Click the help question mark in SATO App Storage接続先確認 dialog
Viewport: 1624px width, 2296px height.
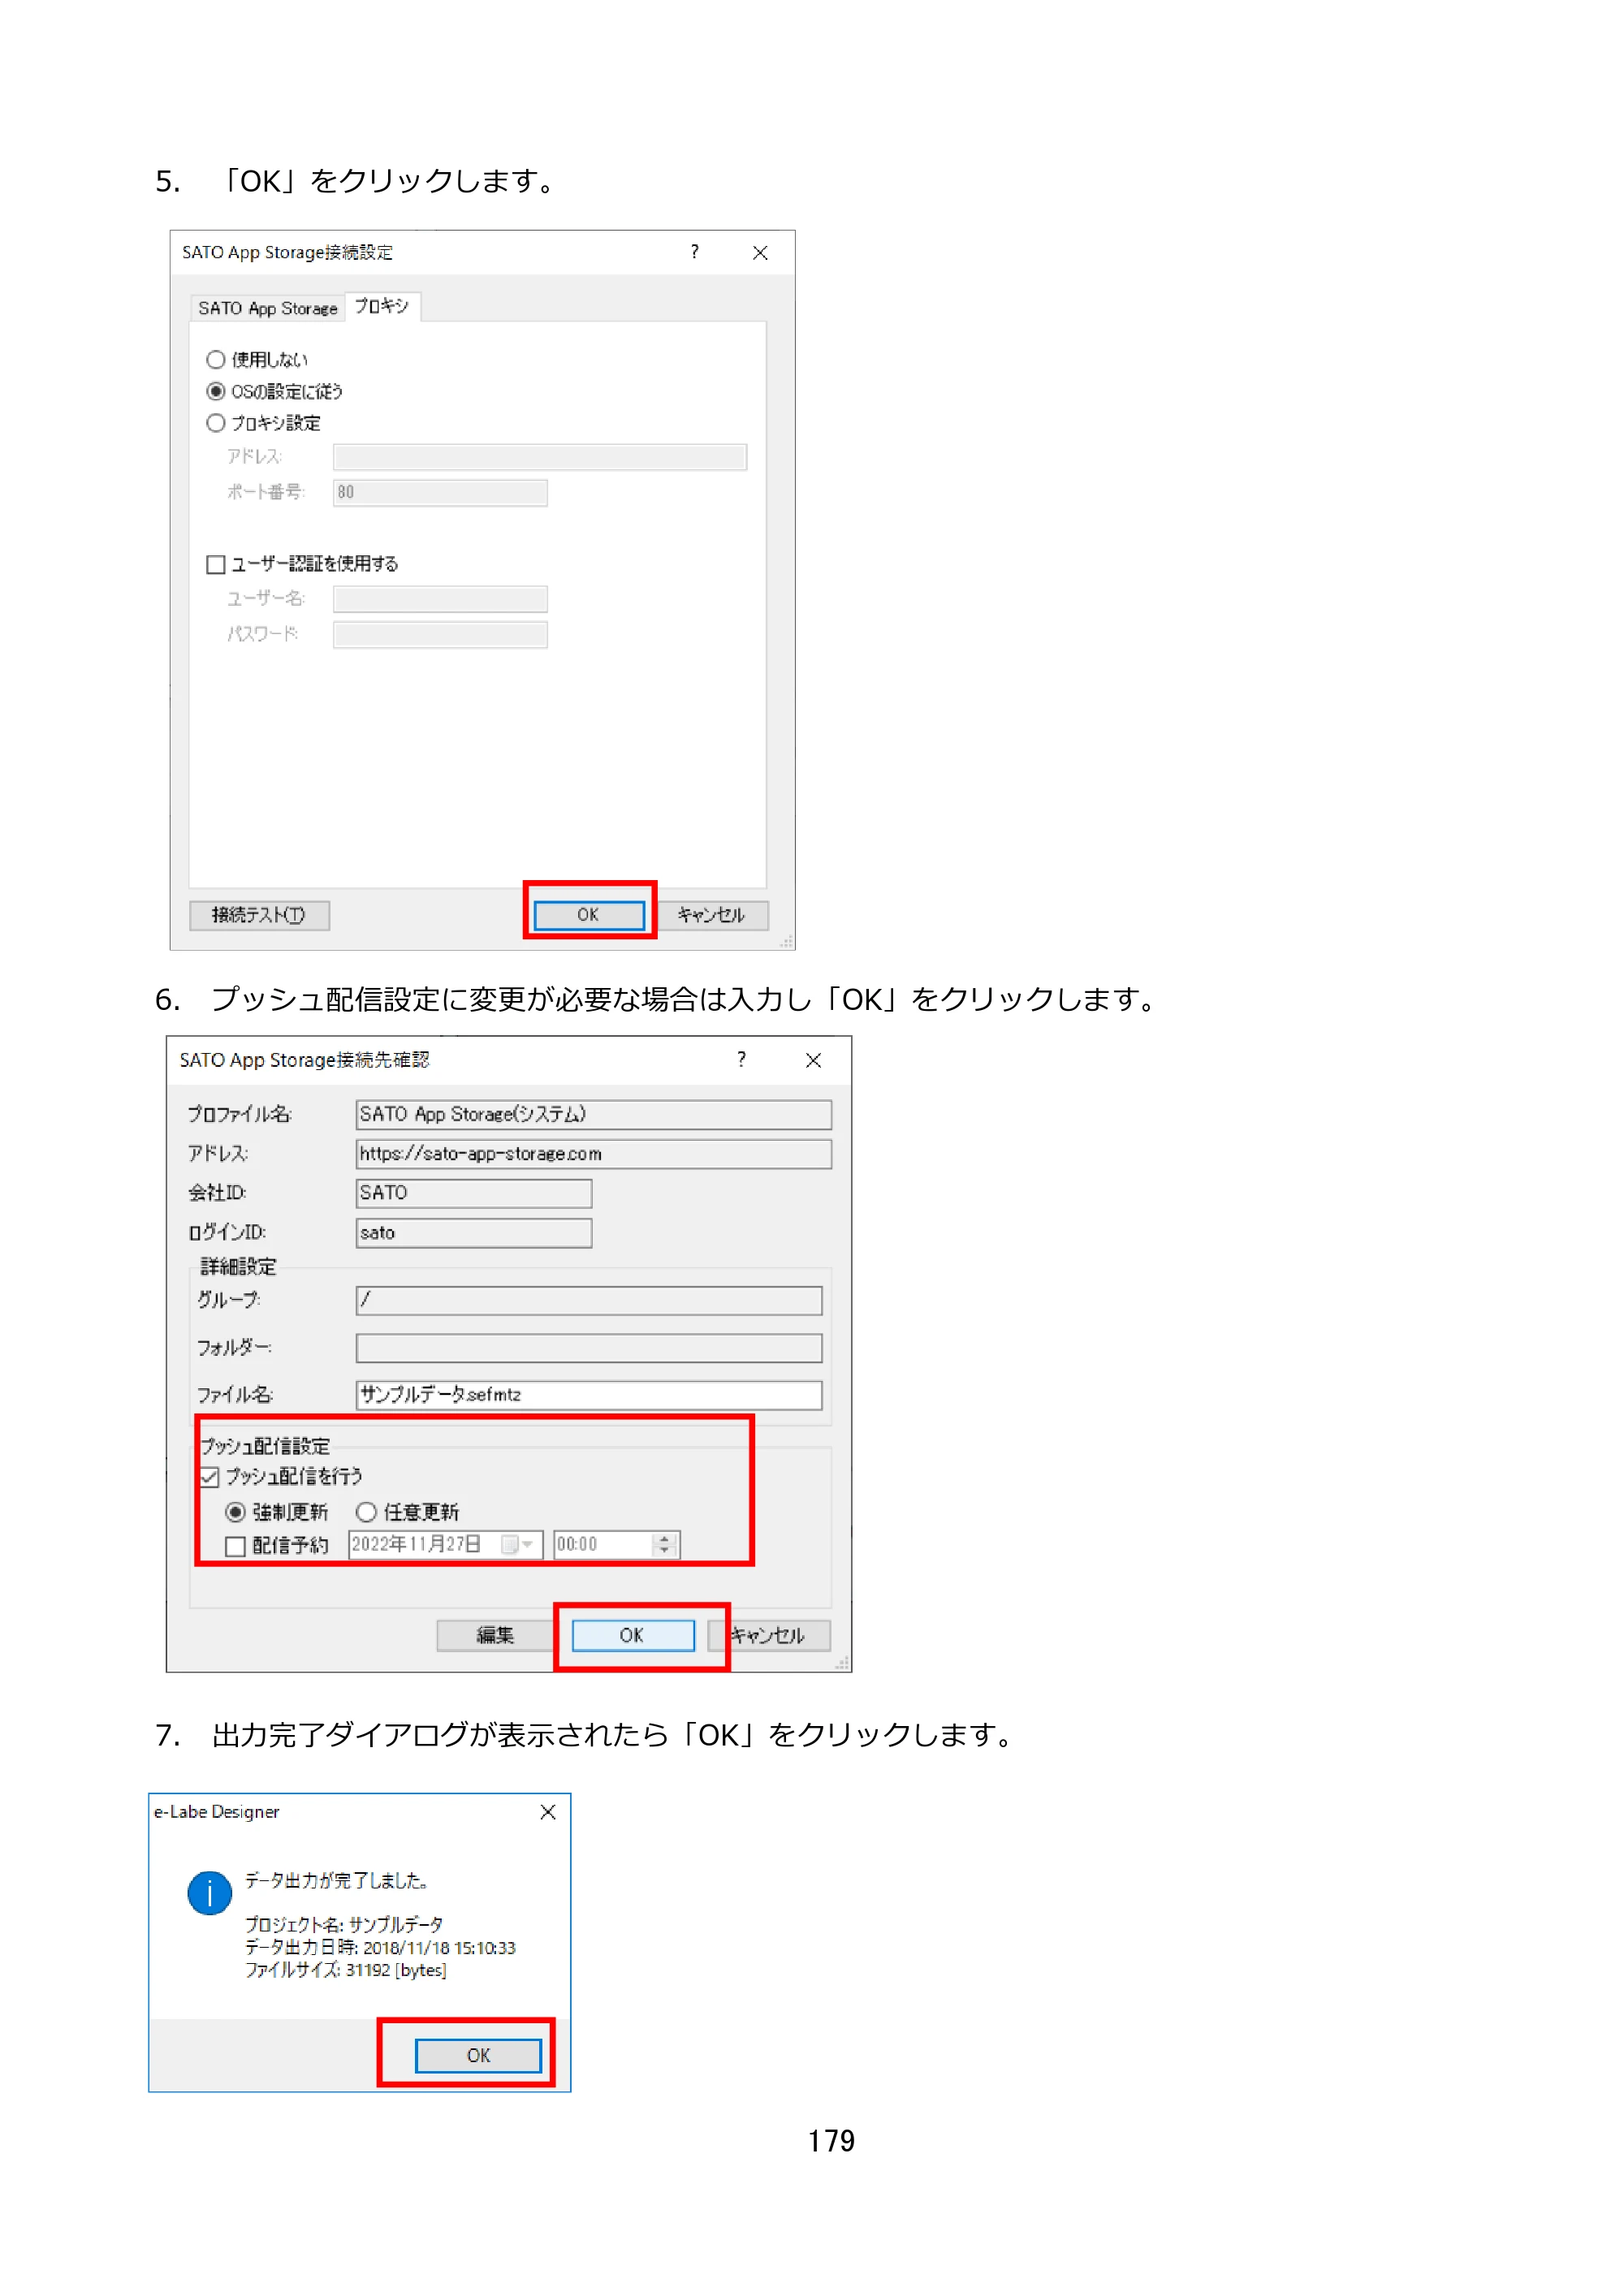[741, 1059]
